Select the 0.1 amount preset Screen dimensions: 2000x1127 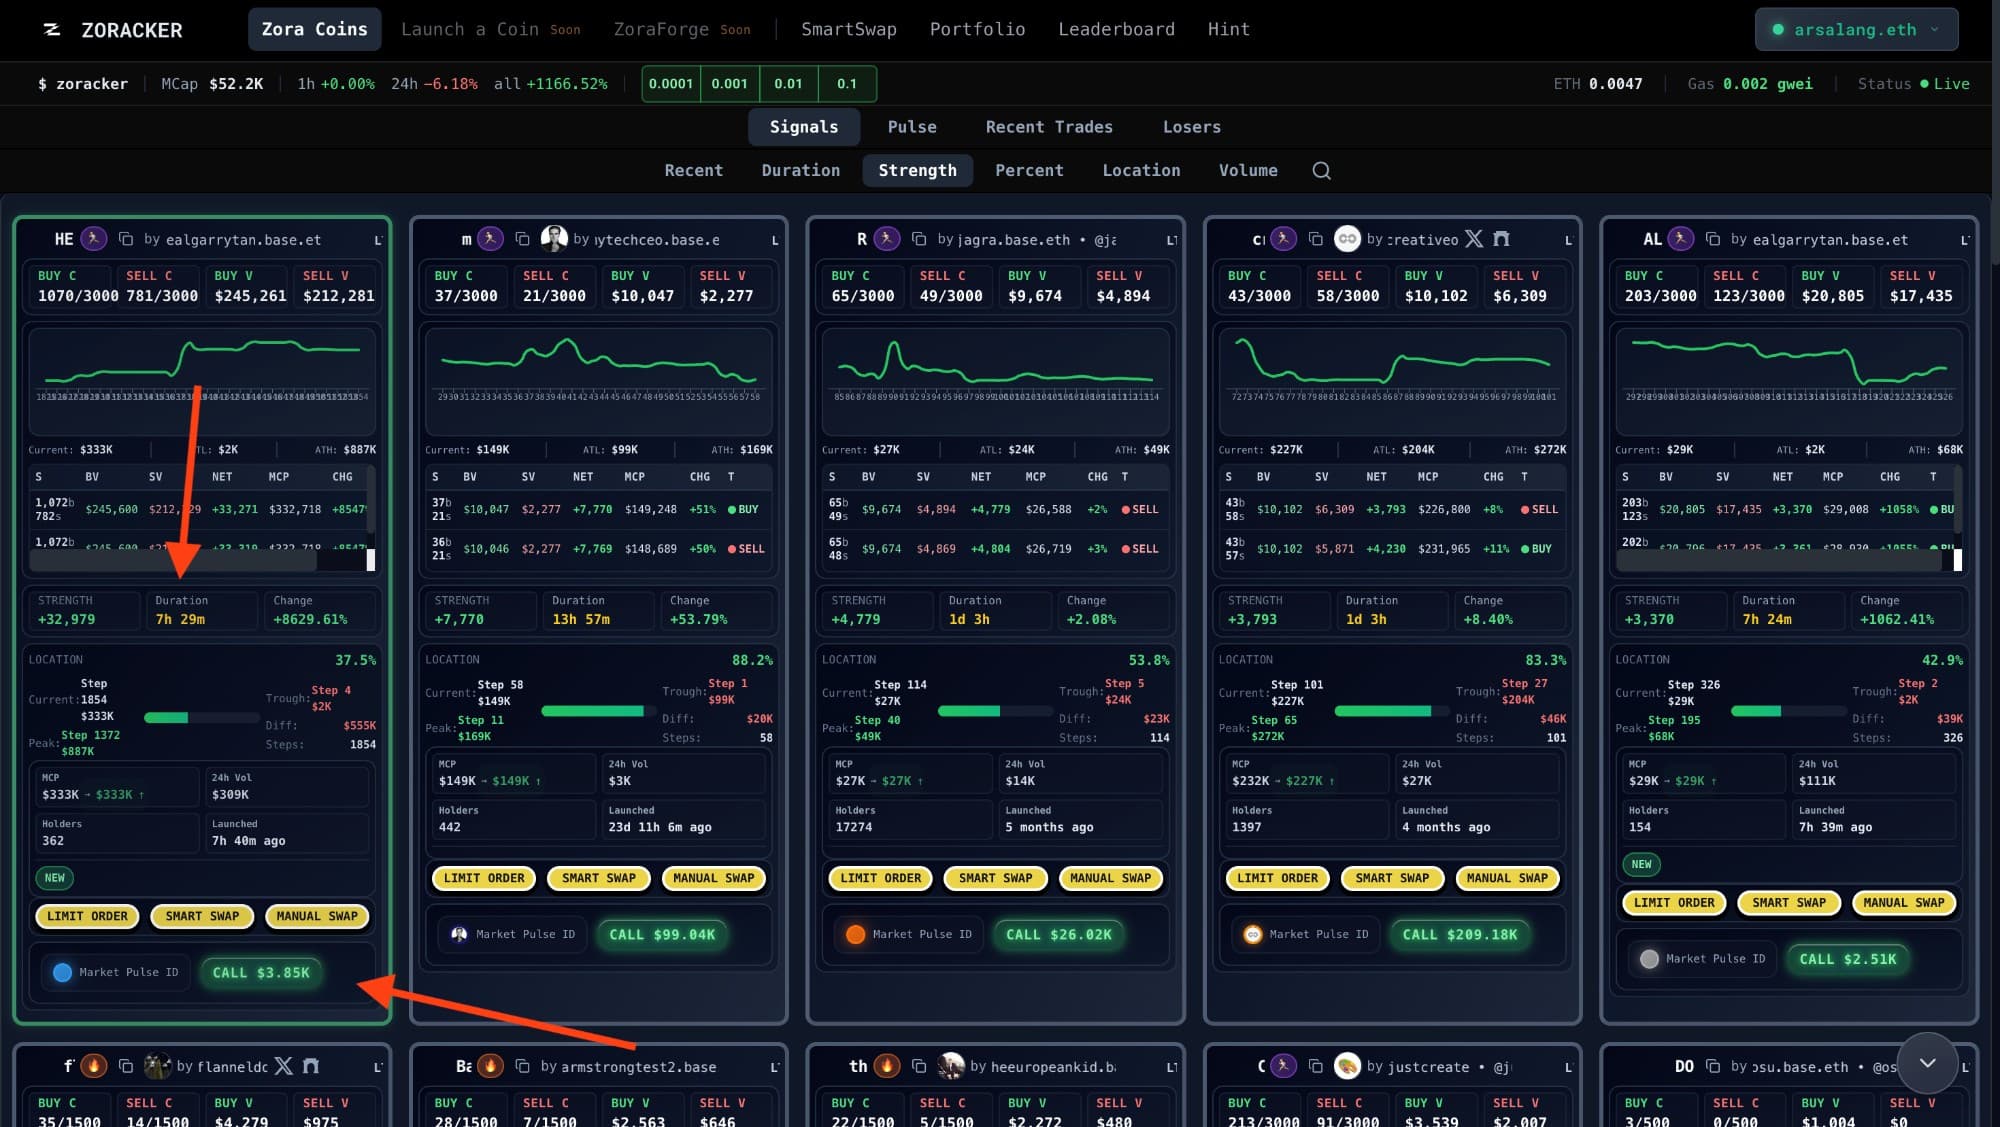(846, 84)
